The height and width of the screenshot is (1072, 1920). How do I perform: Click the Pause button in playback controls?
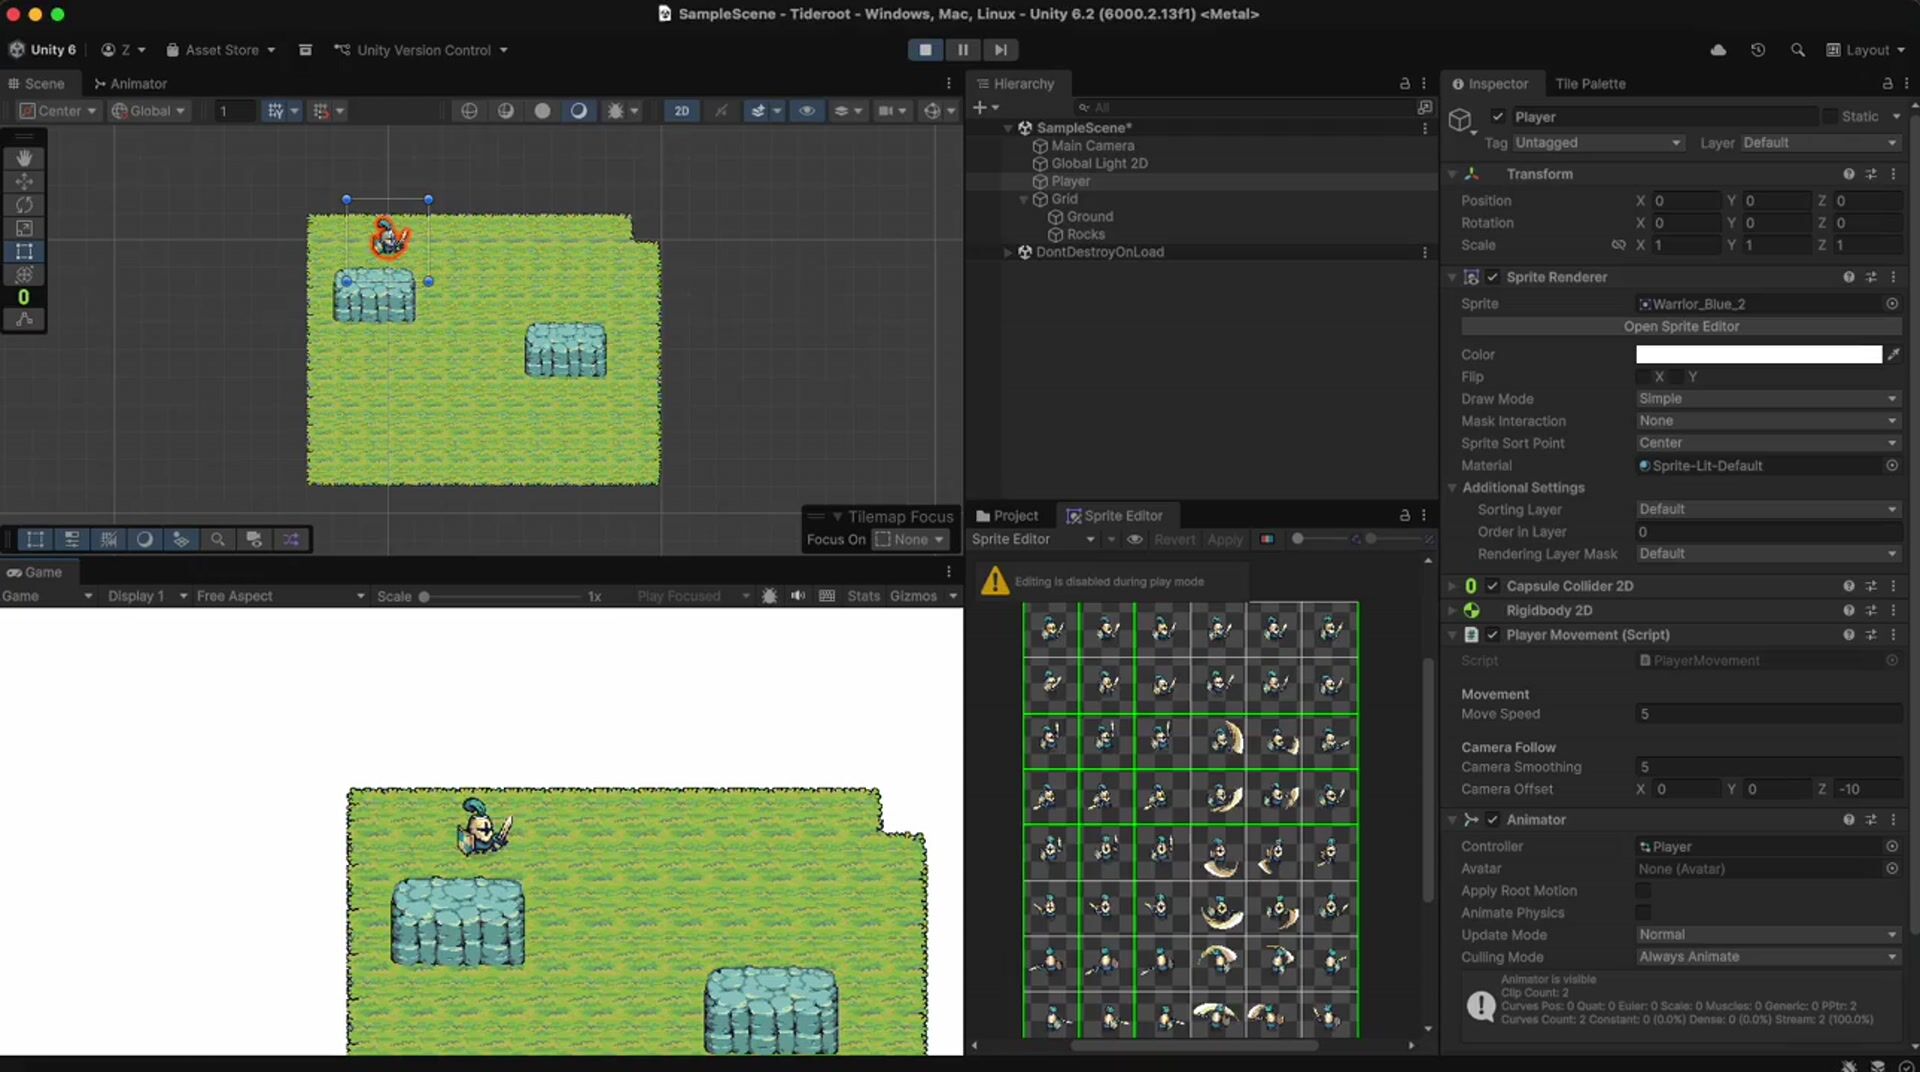(x=962, y=50)
